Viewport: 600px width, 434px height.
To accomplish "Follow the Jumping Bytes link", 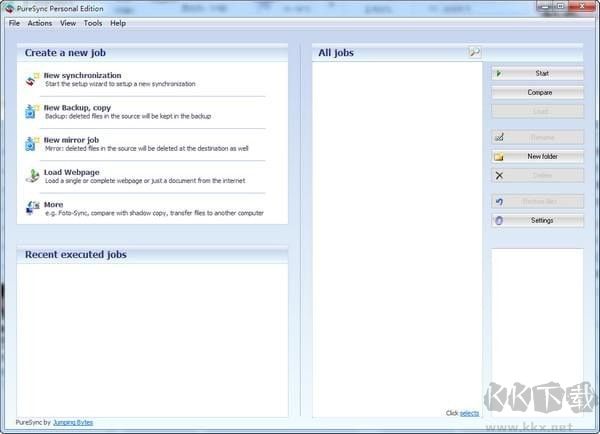I will 73,423.
